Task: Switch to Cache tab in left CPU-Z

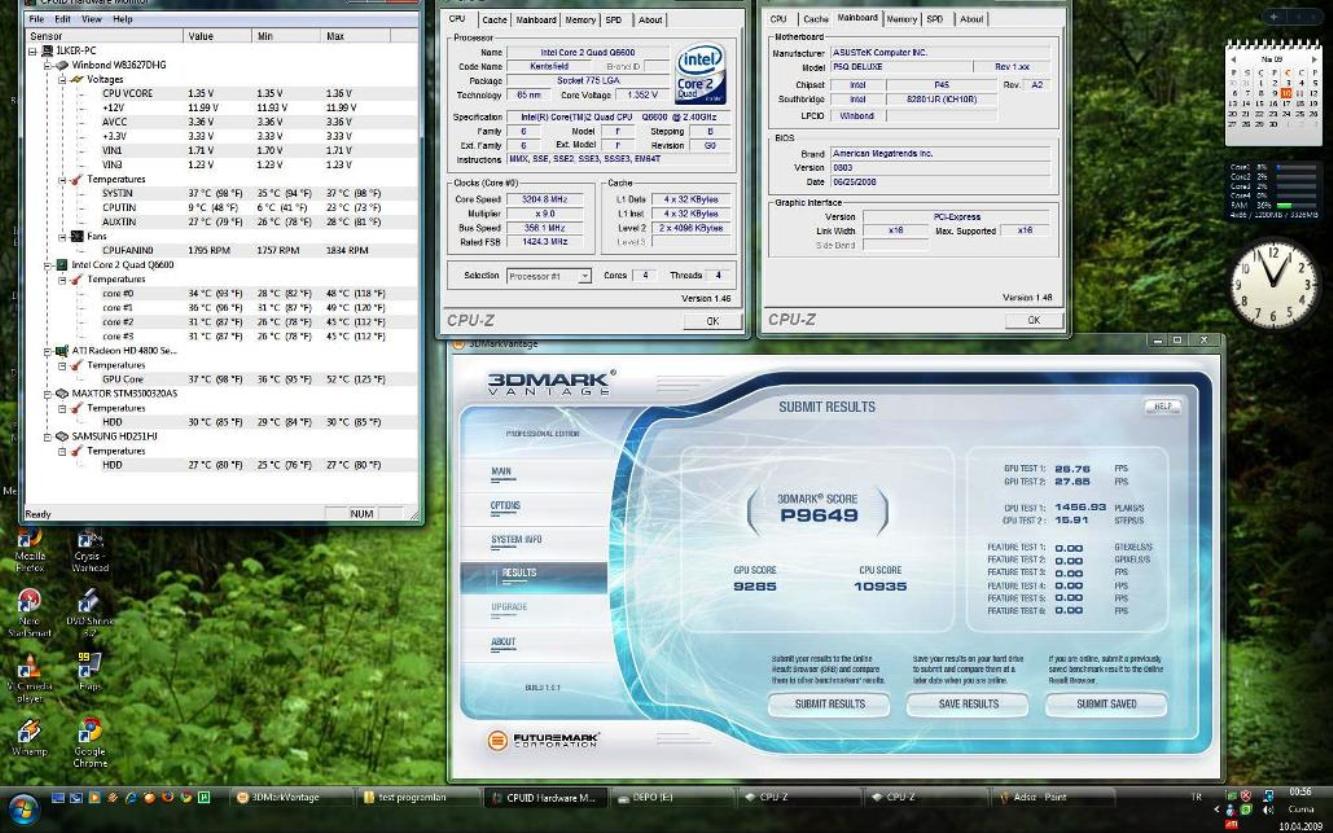Action: pos(494,20)
